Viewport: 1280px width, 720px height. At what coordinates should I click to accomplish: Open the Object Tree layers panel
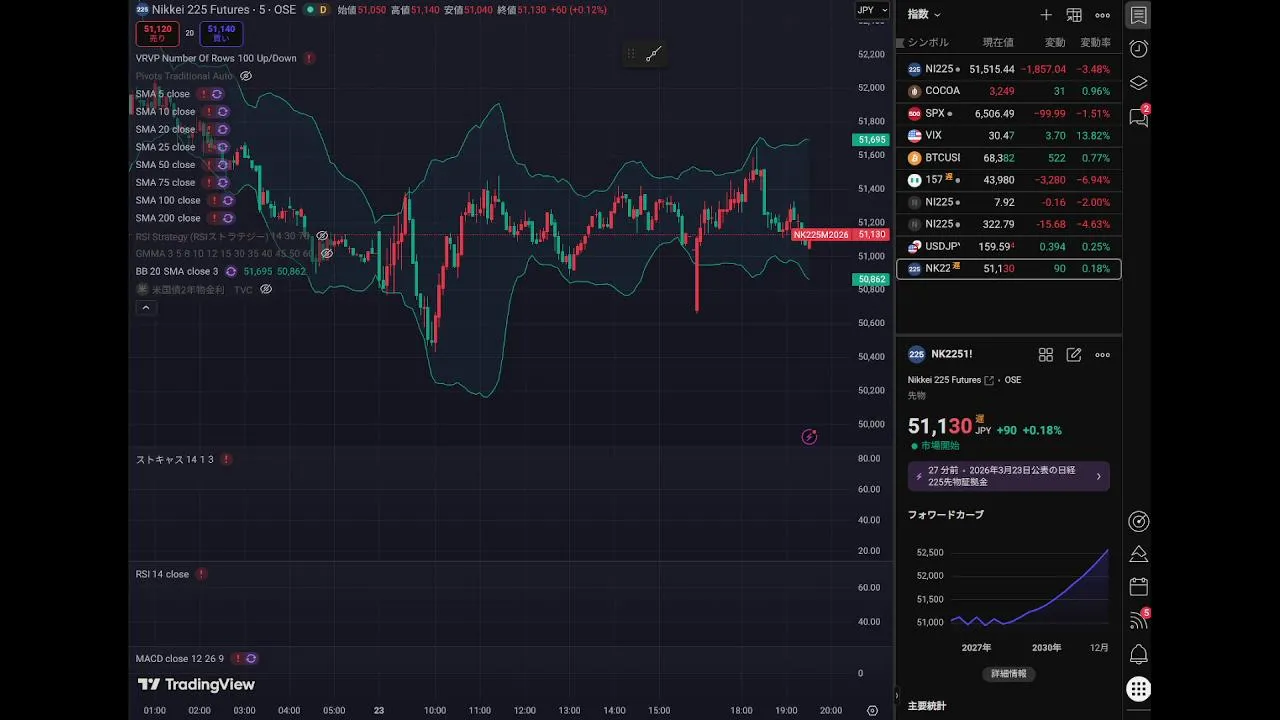click(x=1138, y=83)
